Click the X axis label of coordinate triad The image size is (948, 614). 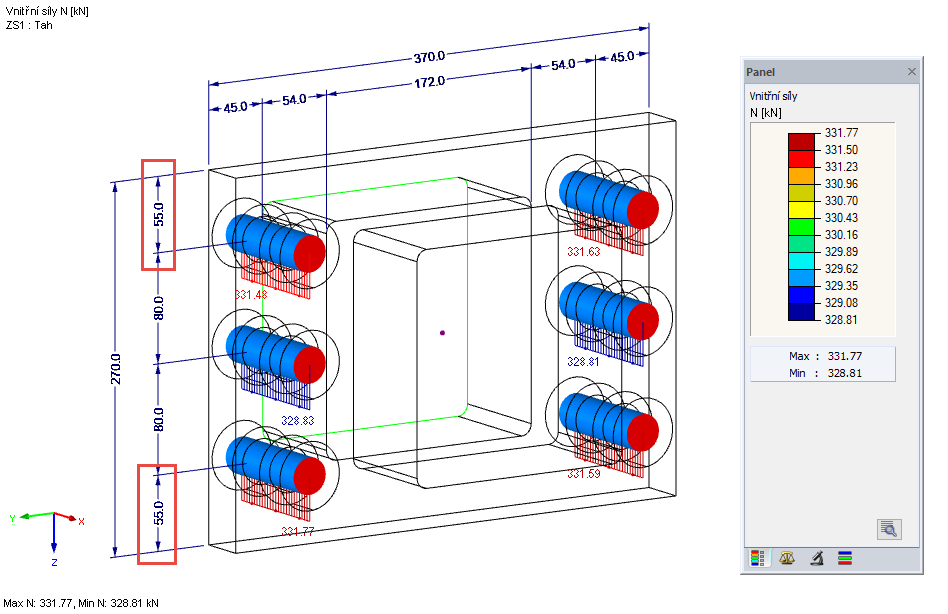(x=81, y=521)
